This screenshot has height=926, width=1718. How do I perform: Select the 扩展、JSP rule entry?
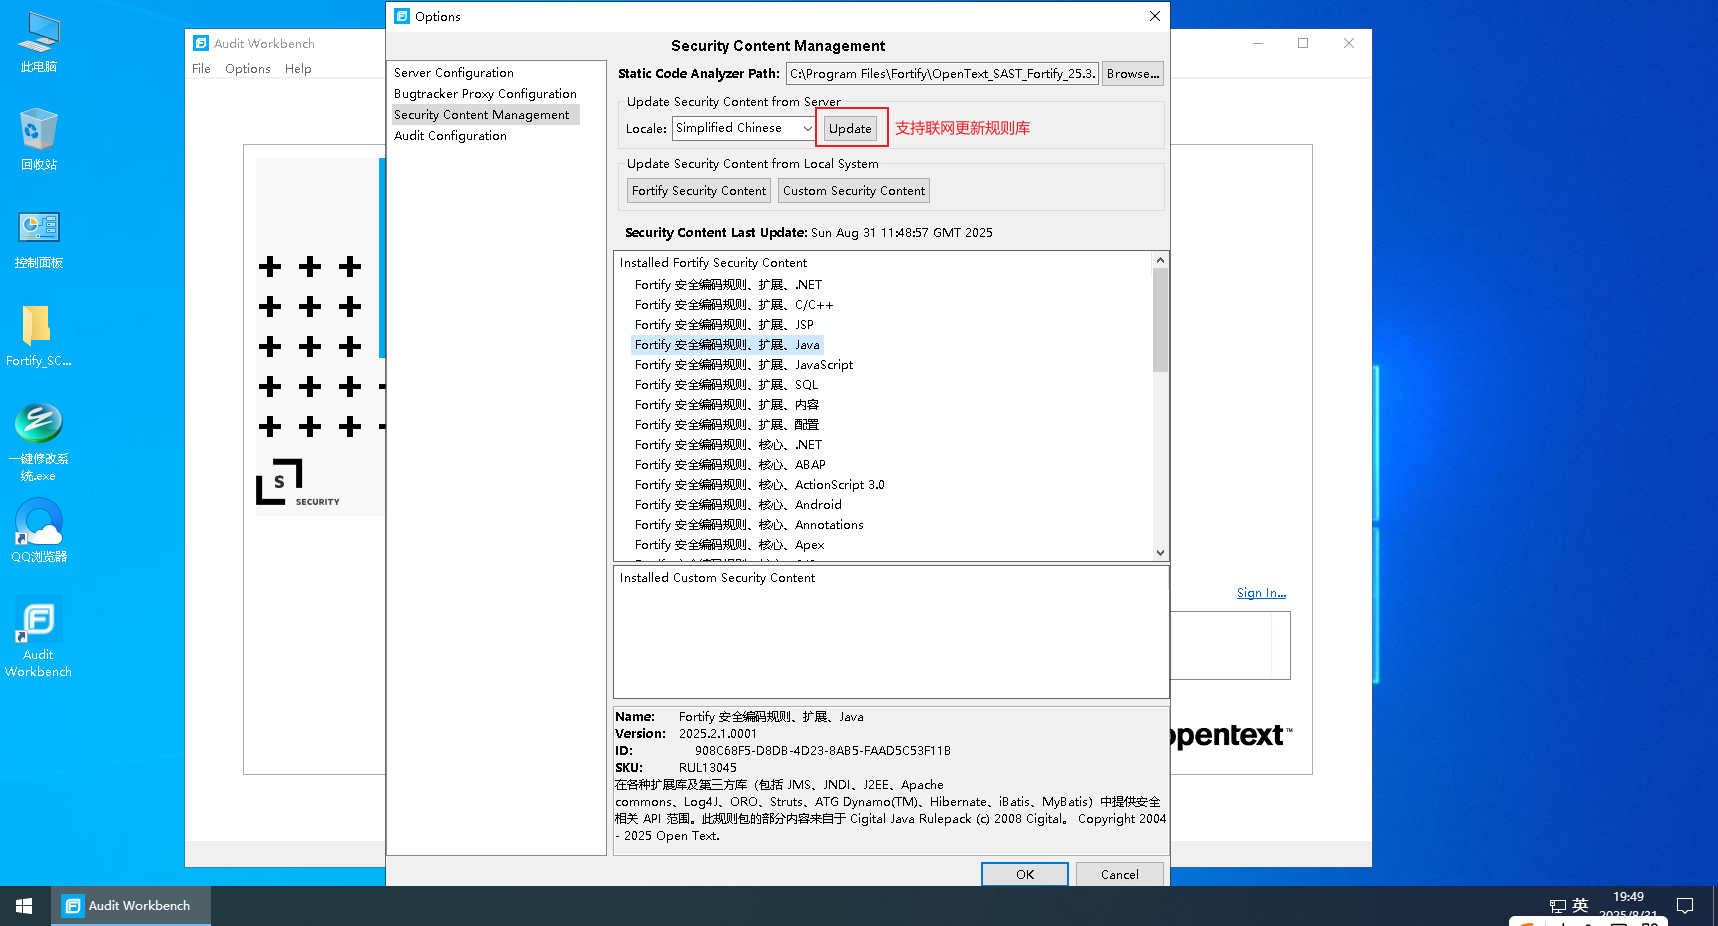coord(724,325)
